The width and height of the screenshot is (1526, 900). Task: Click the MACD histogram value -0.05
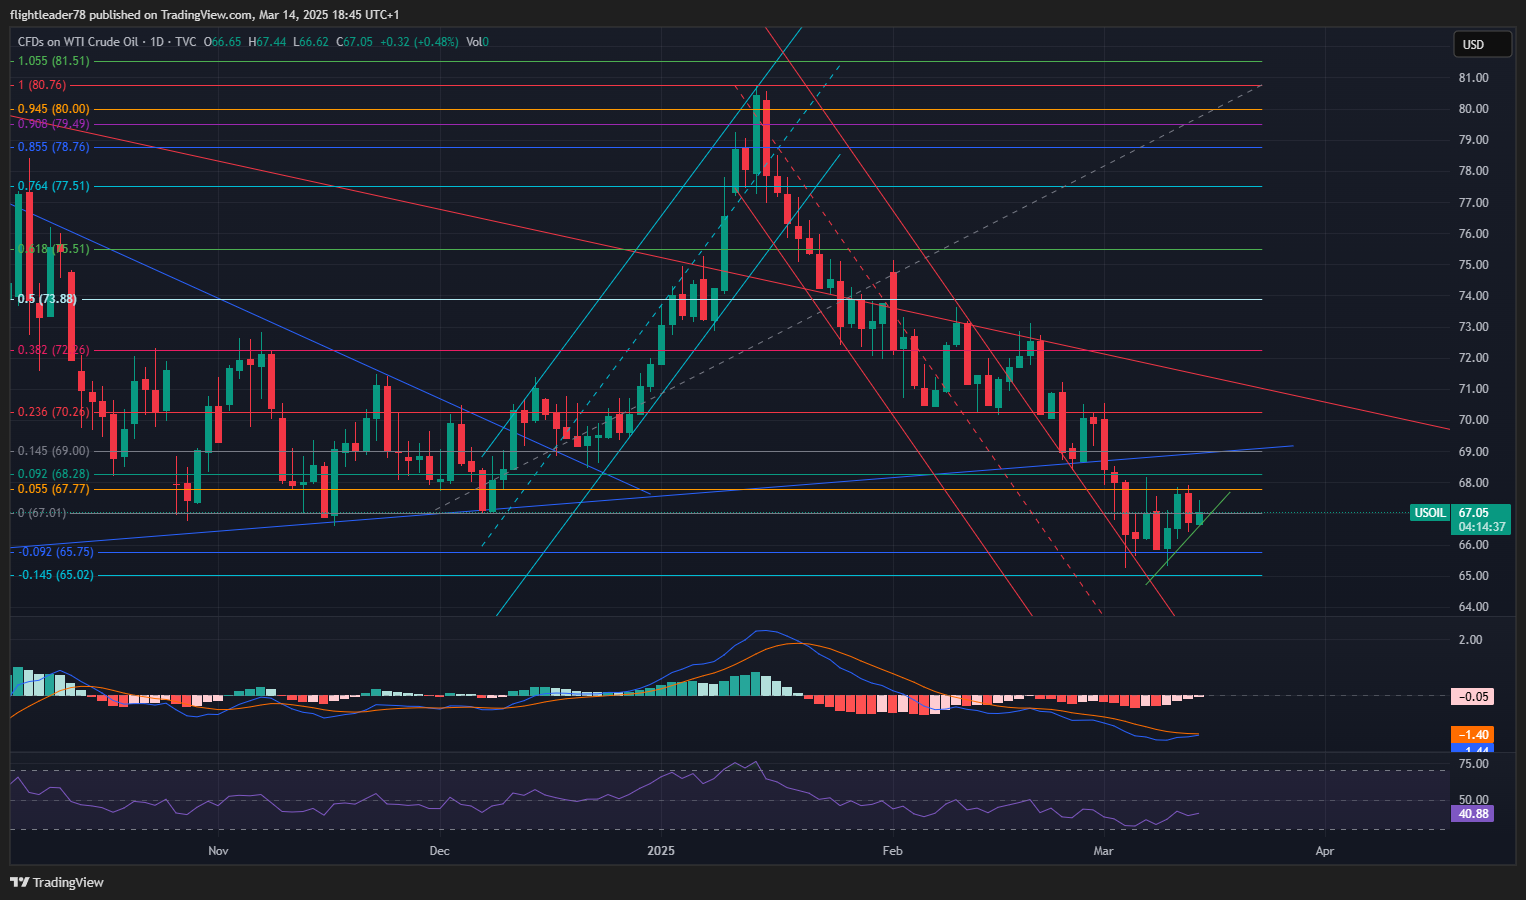(1473, 697)
